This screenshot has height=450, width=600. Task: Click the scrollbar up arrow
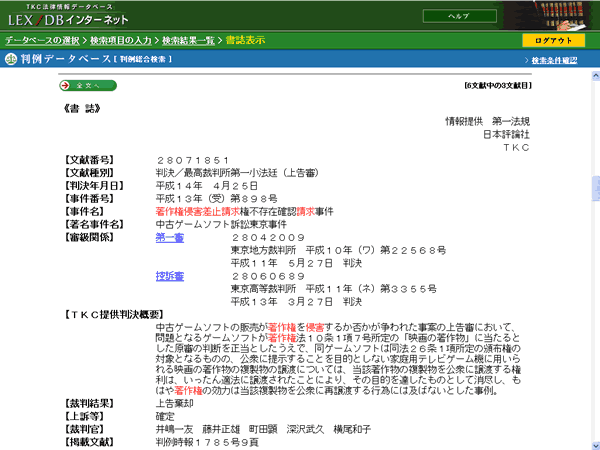596,76
